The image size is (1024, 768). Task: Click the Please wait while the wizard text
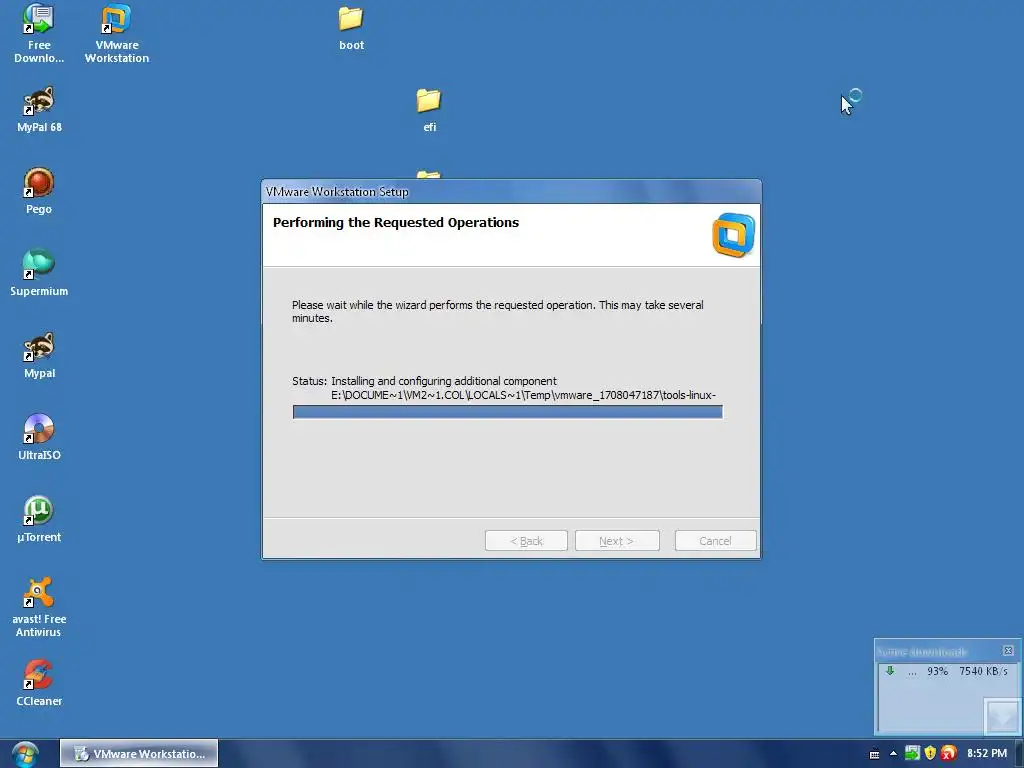click(x=498, y=312)
